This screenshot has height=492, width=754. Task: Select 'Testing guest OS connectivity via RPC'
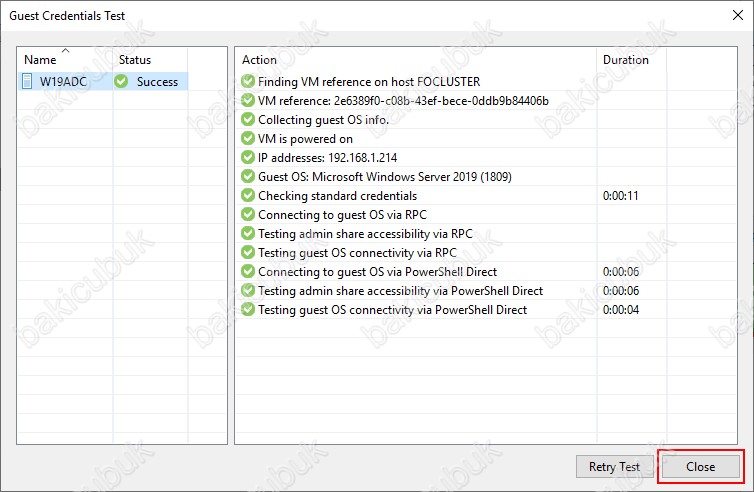click(x=357, y=252)
